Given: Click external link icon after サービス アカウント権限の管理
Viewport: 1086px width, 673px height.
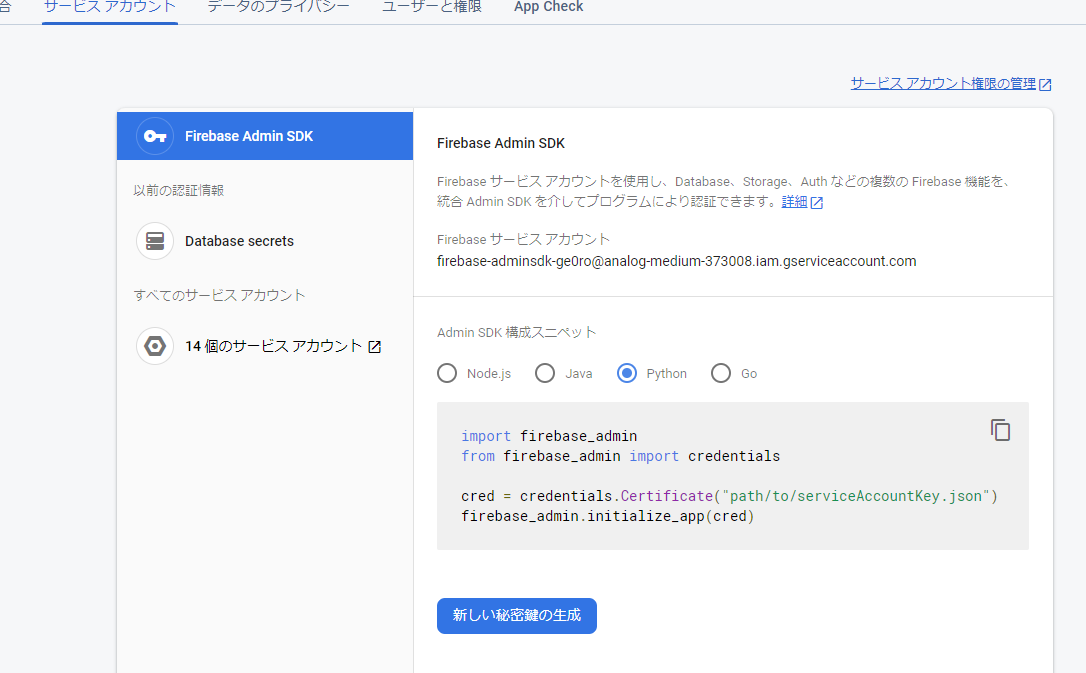Looking at the screenshot, I should 1045,84.
